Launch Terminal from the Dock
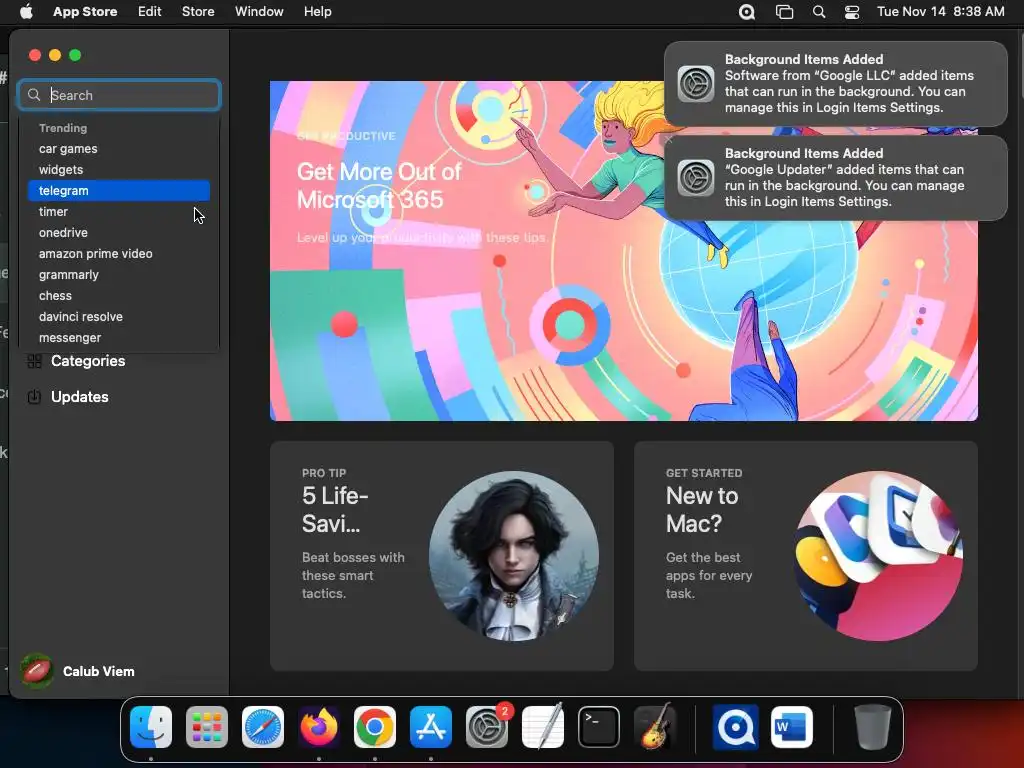This screenshot has height=768, width=1024. click(x=599, y=727)
